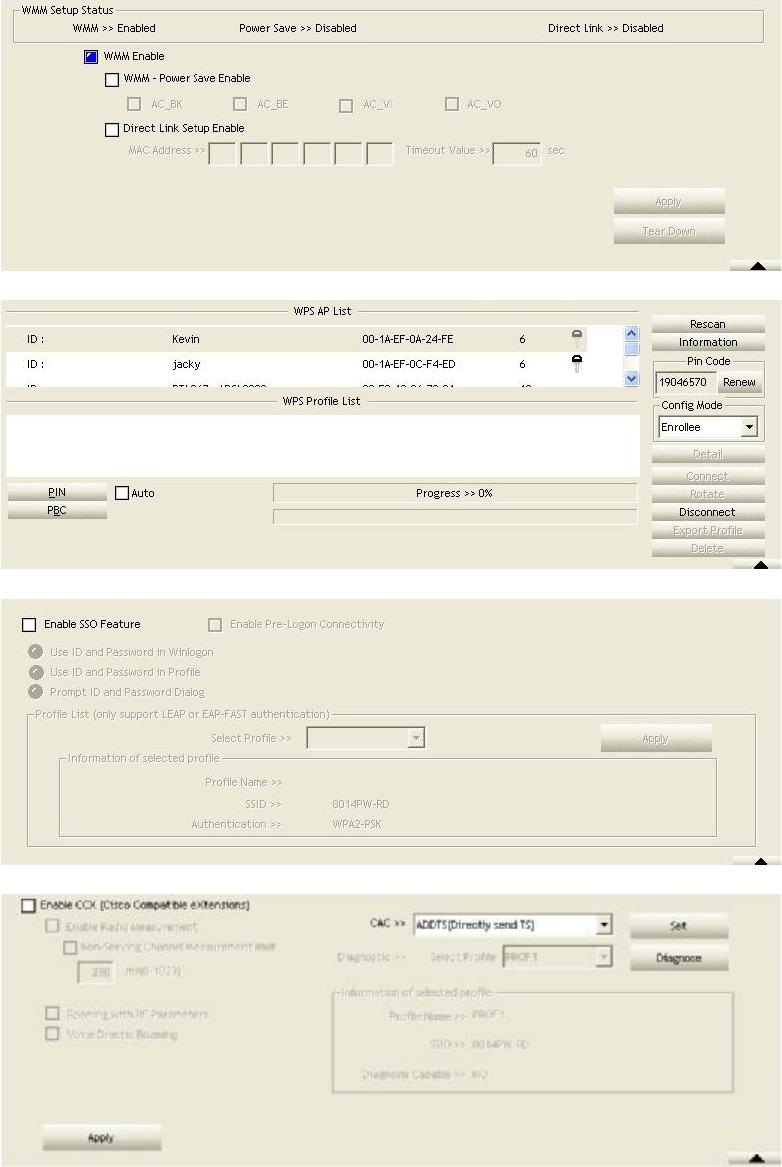Start WPS with the PBC button
The width and height of the screenshot is (782, 1167).
57,511
